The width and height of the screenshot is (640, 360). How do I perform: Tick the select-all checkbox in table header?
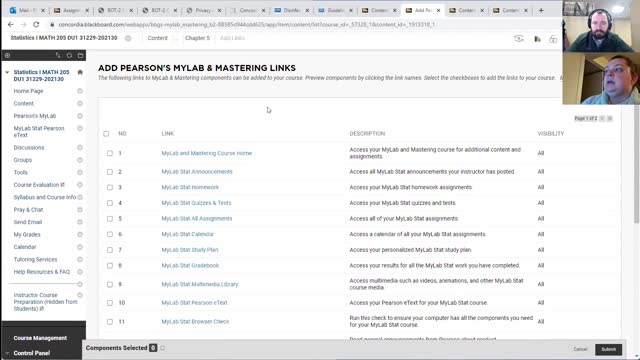[x=106, y=133]
